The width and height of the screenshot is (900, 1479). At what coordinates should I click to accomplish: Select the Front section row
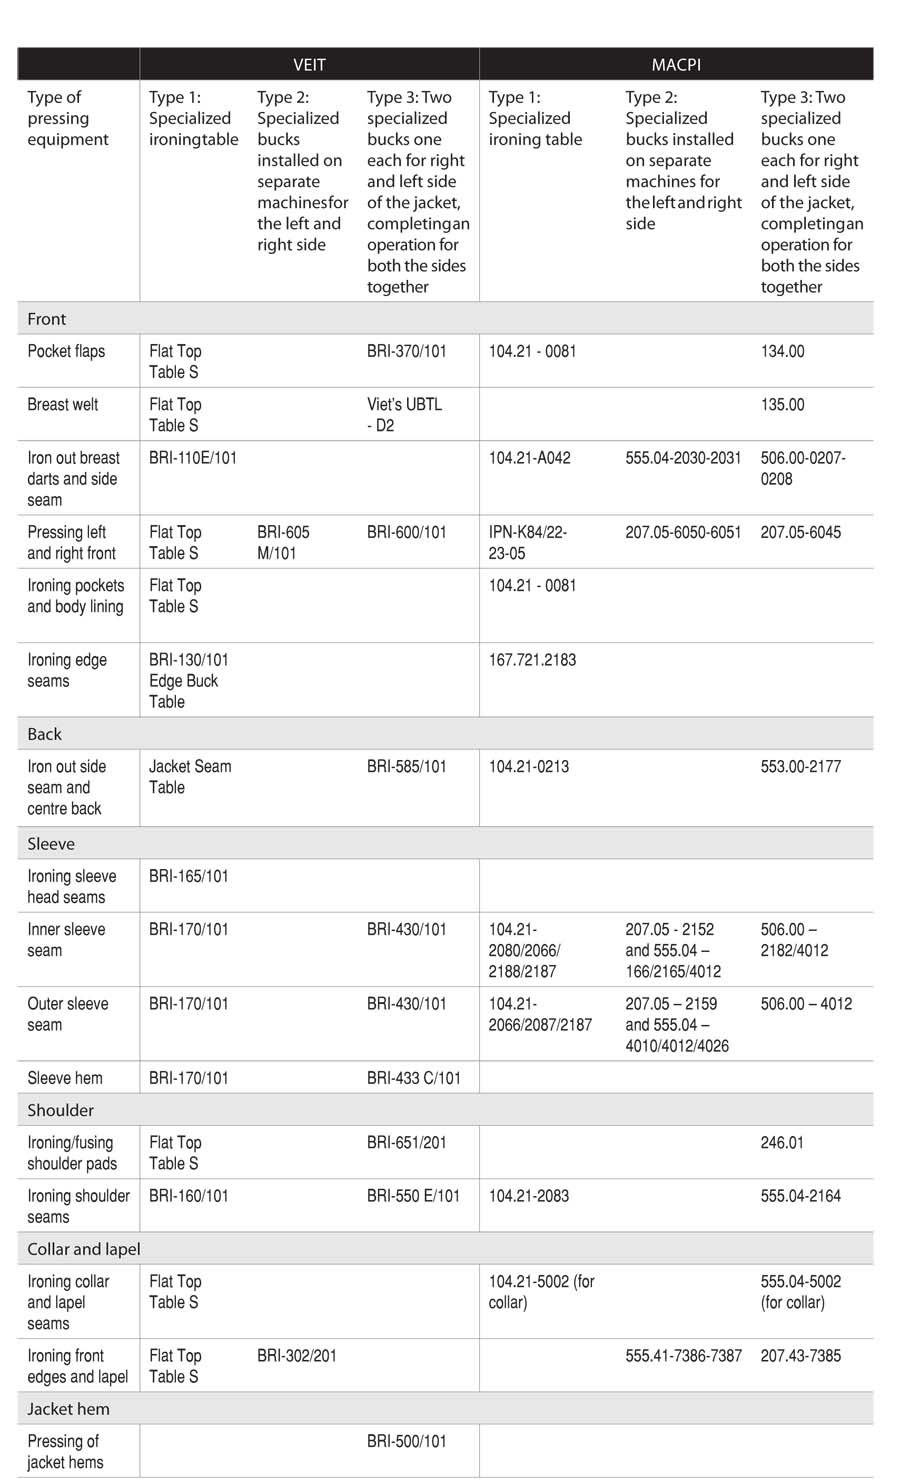tap(445, 318)
